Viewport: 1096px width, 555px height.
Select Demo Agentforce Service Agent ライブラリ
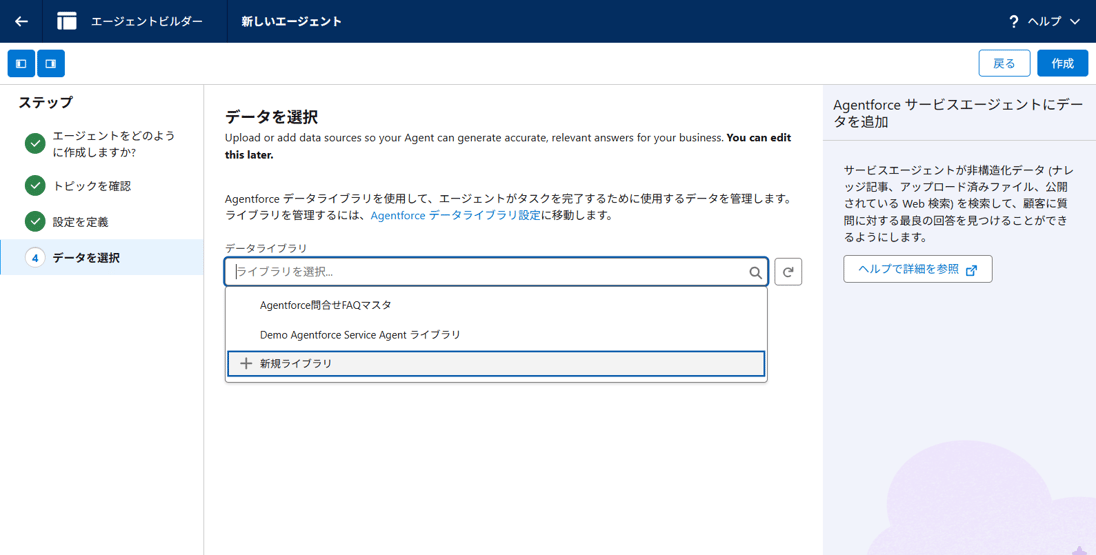pos(496,335)
